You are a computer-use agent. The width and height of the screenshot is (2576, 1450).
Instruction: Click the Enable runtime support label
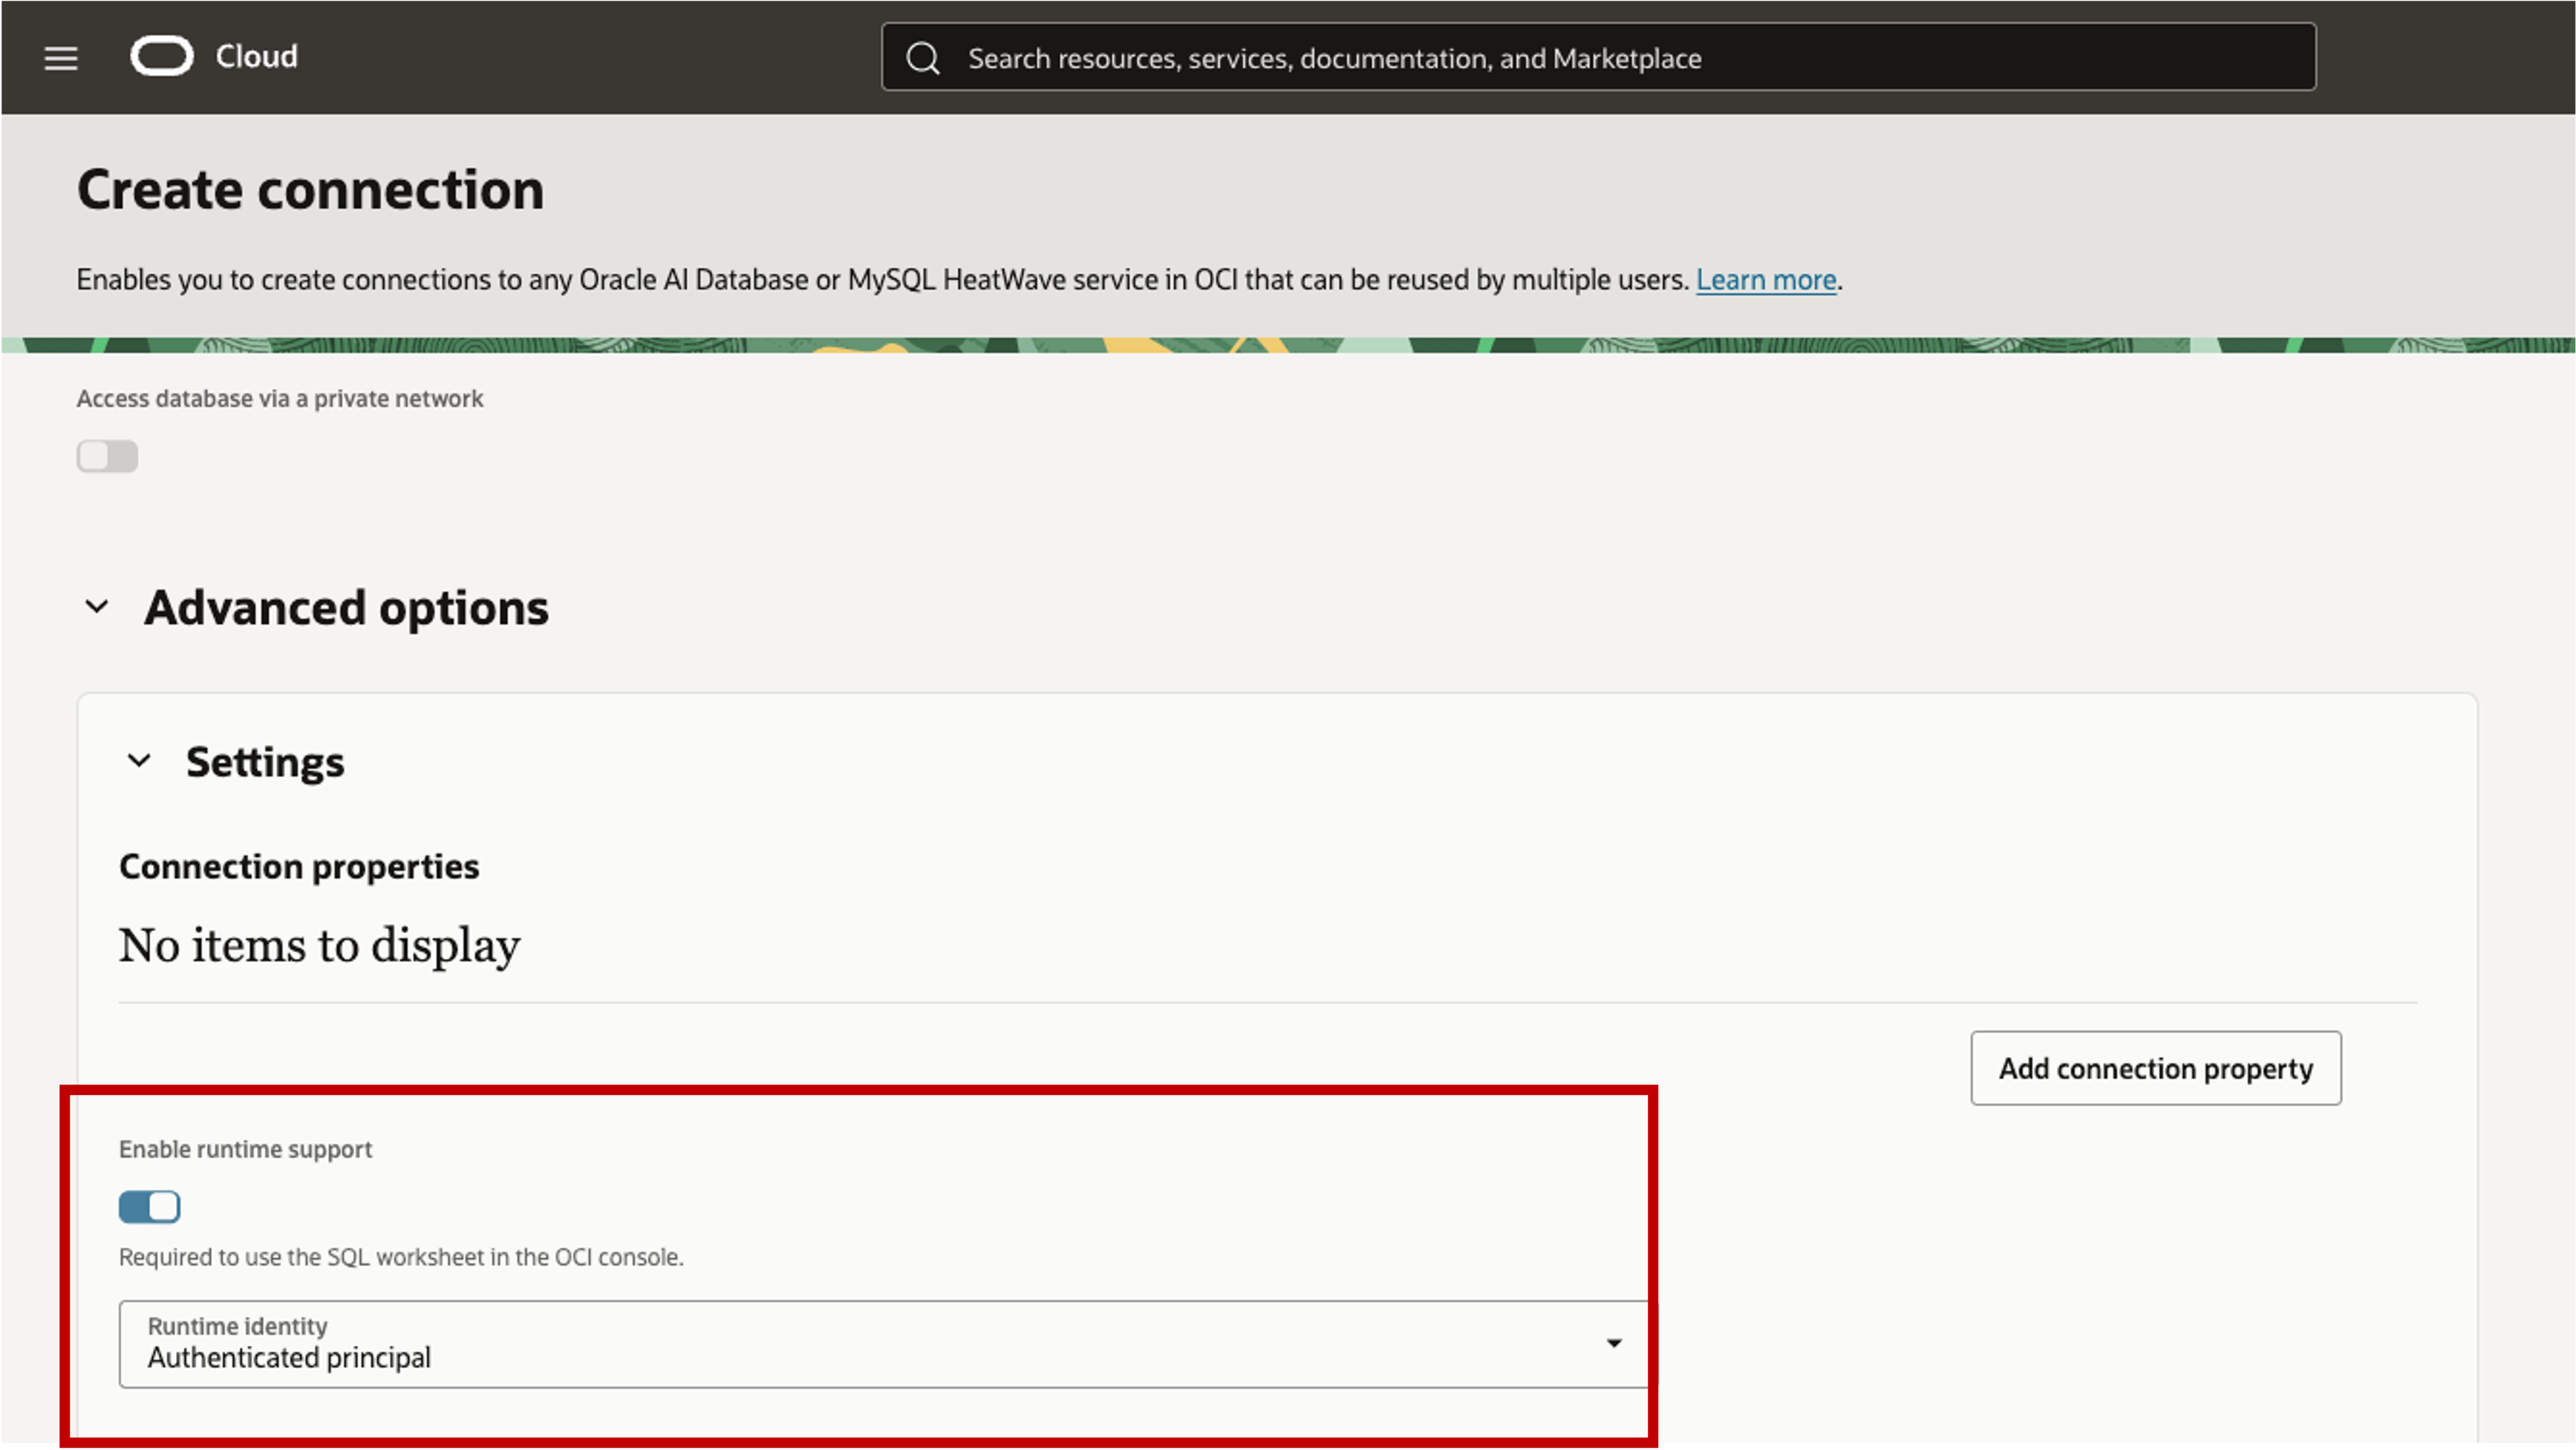click(x=245, y=1149)
